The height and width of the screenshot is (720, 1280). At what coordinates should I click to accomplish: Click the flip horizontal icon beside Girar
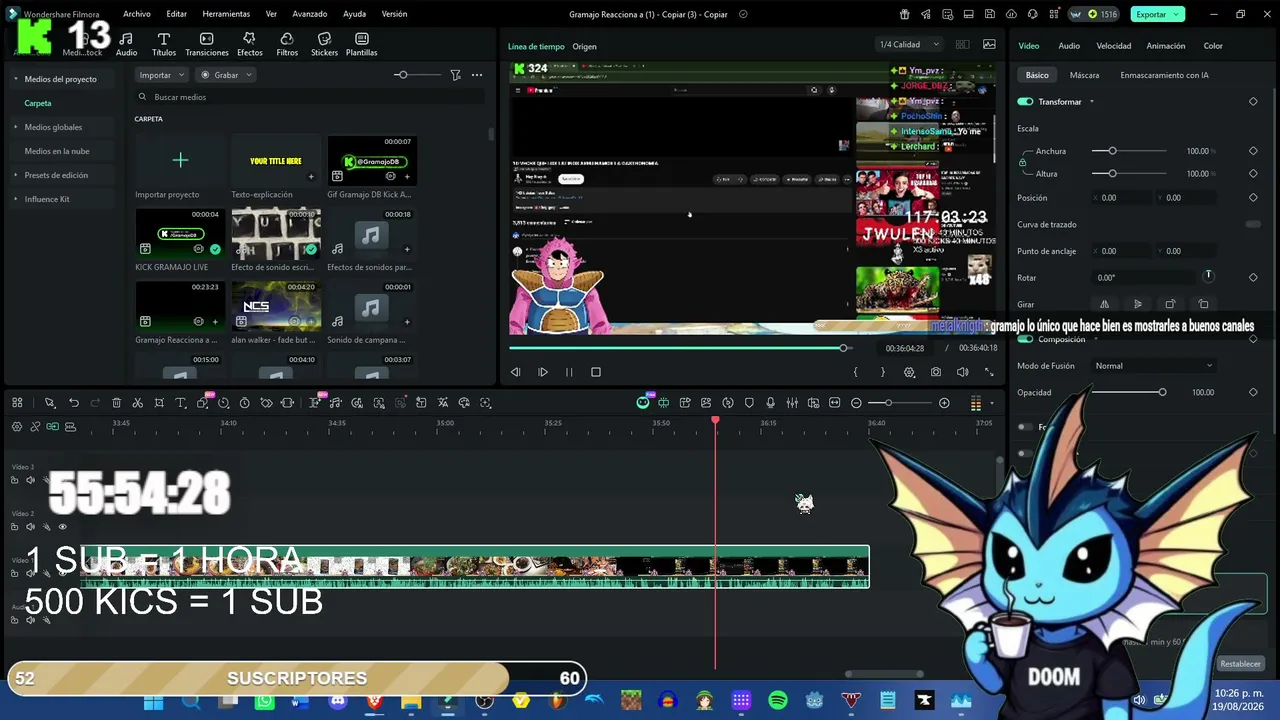[x=1104, y=304]
